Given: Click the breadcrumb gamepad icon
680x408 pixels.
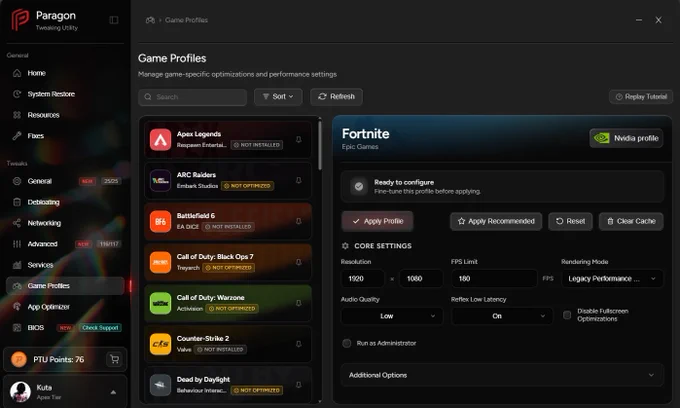Looking at the screenshot, I should coord(150,20).
